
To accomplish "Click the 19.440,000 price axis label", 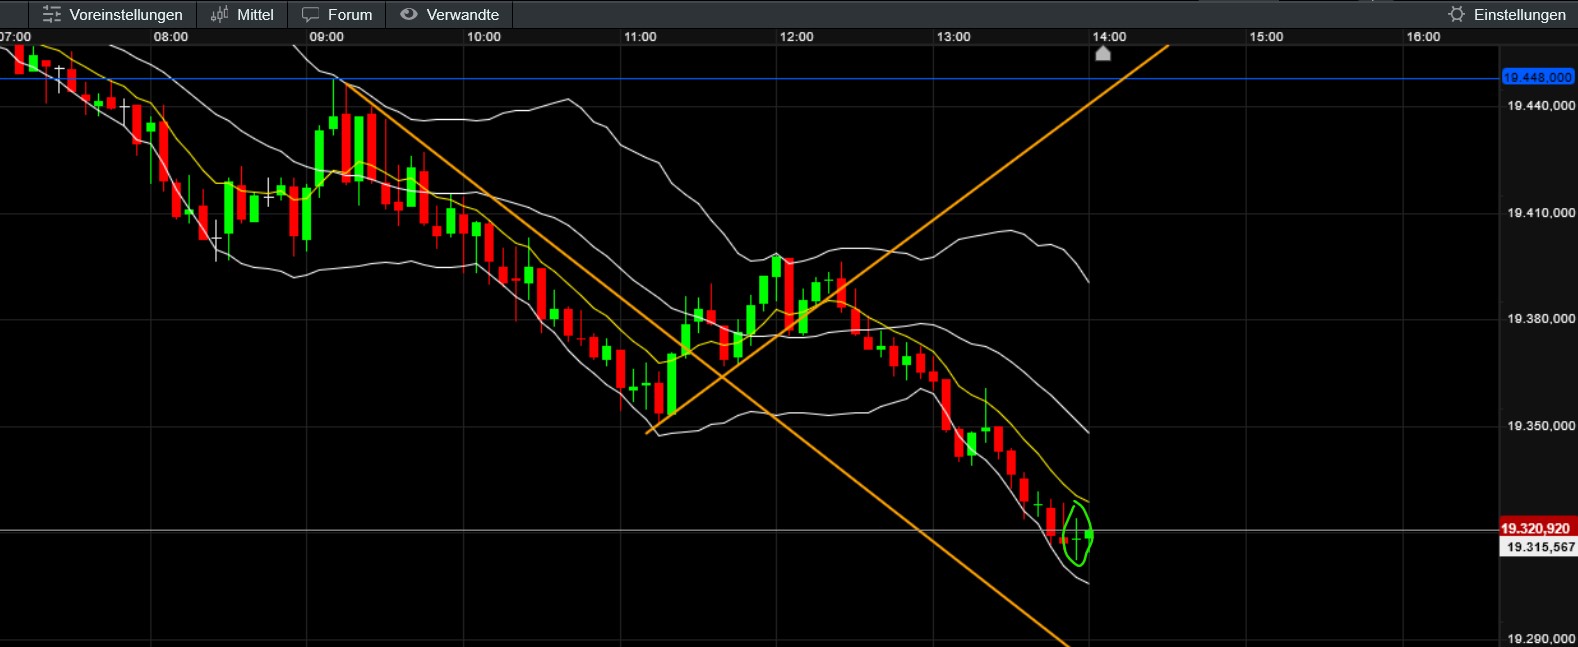I will (x=1541, y=105).
